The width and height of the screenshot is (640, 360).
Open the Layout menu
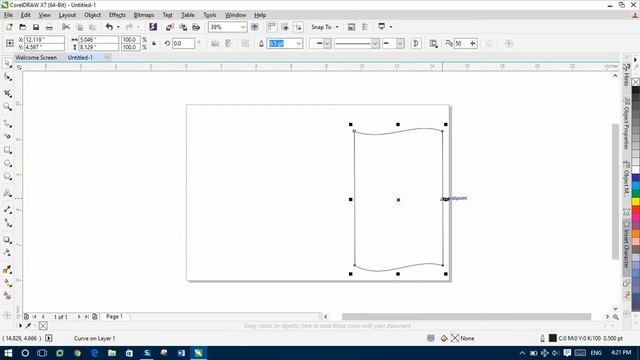click(x=67, y=15)
